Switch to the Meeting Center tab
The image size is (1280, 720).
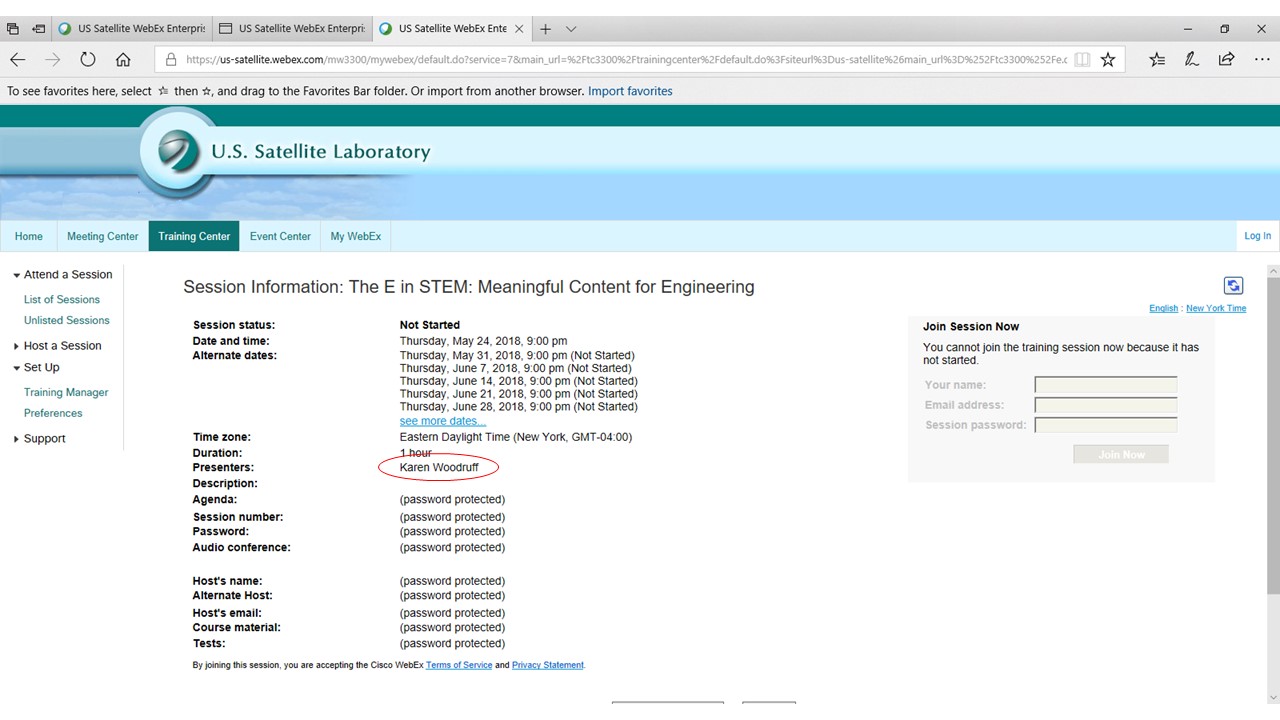tap(102, 237)
